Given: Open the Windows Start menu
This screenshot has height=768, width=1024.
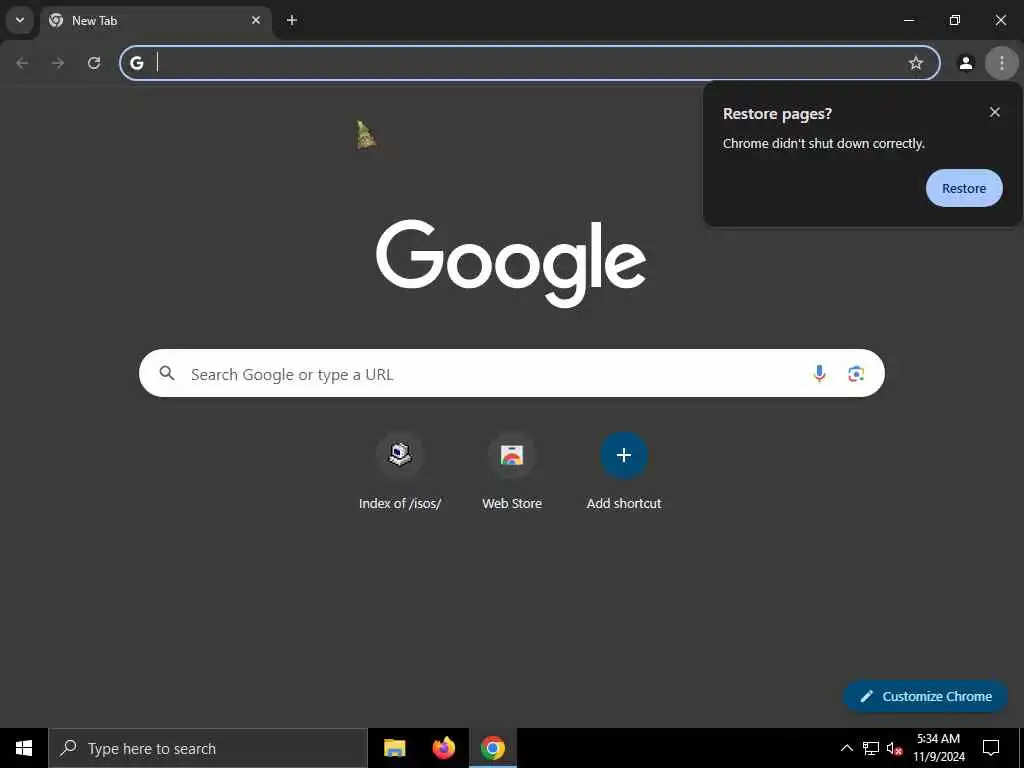Looking at the screenshot, I should [24, 748].
